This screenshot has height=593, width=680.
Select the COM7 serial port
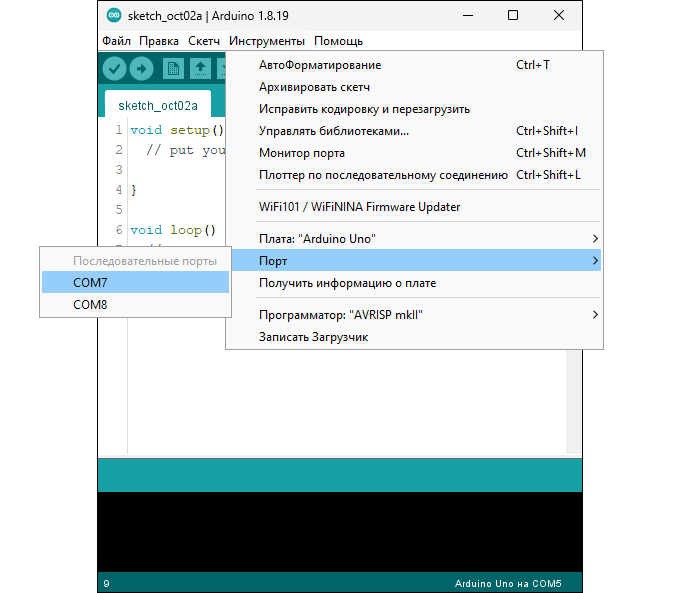[135, 282]
